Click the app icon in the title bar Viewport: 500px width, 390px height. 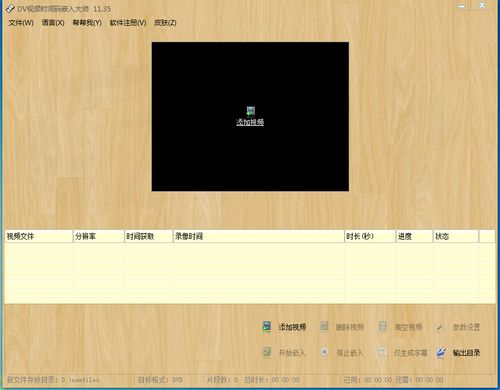click(10, 8)
